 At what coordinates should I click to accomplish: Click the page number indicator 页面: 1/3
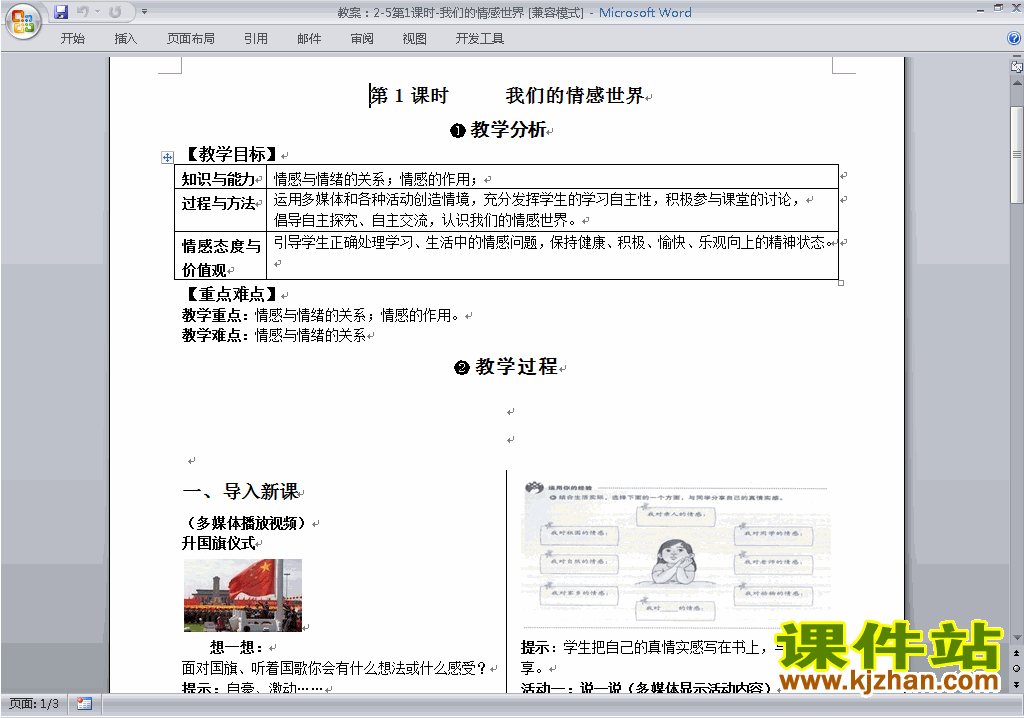click(x=33, y=704)
